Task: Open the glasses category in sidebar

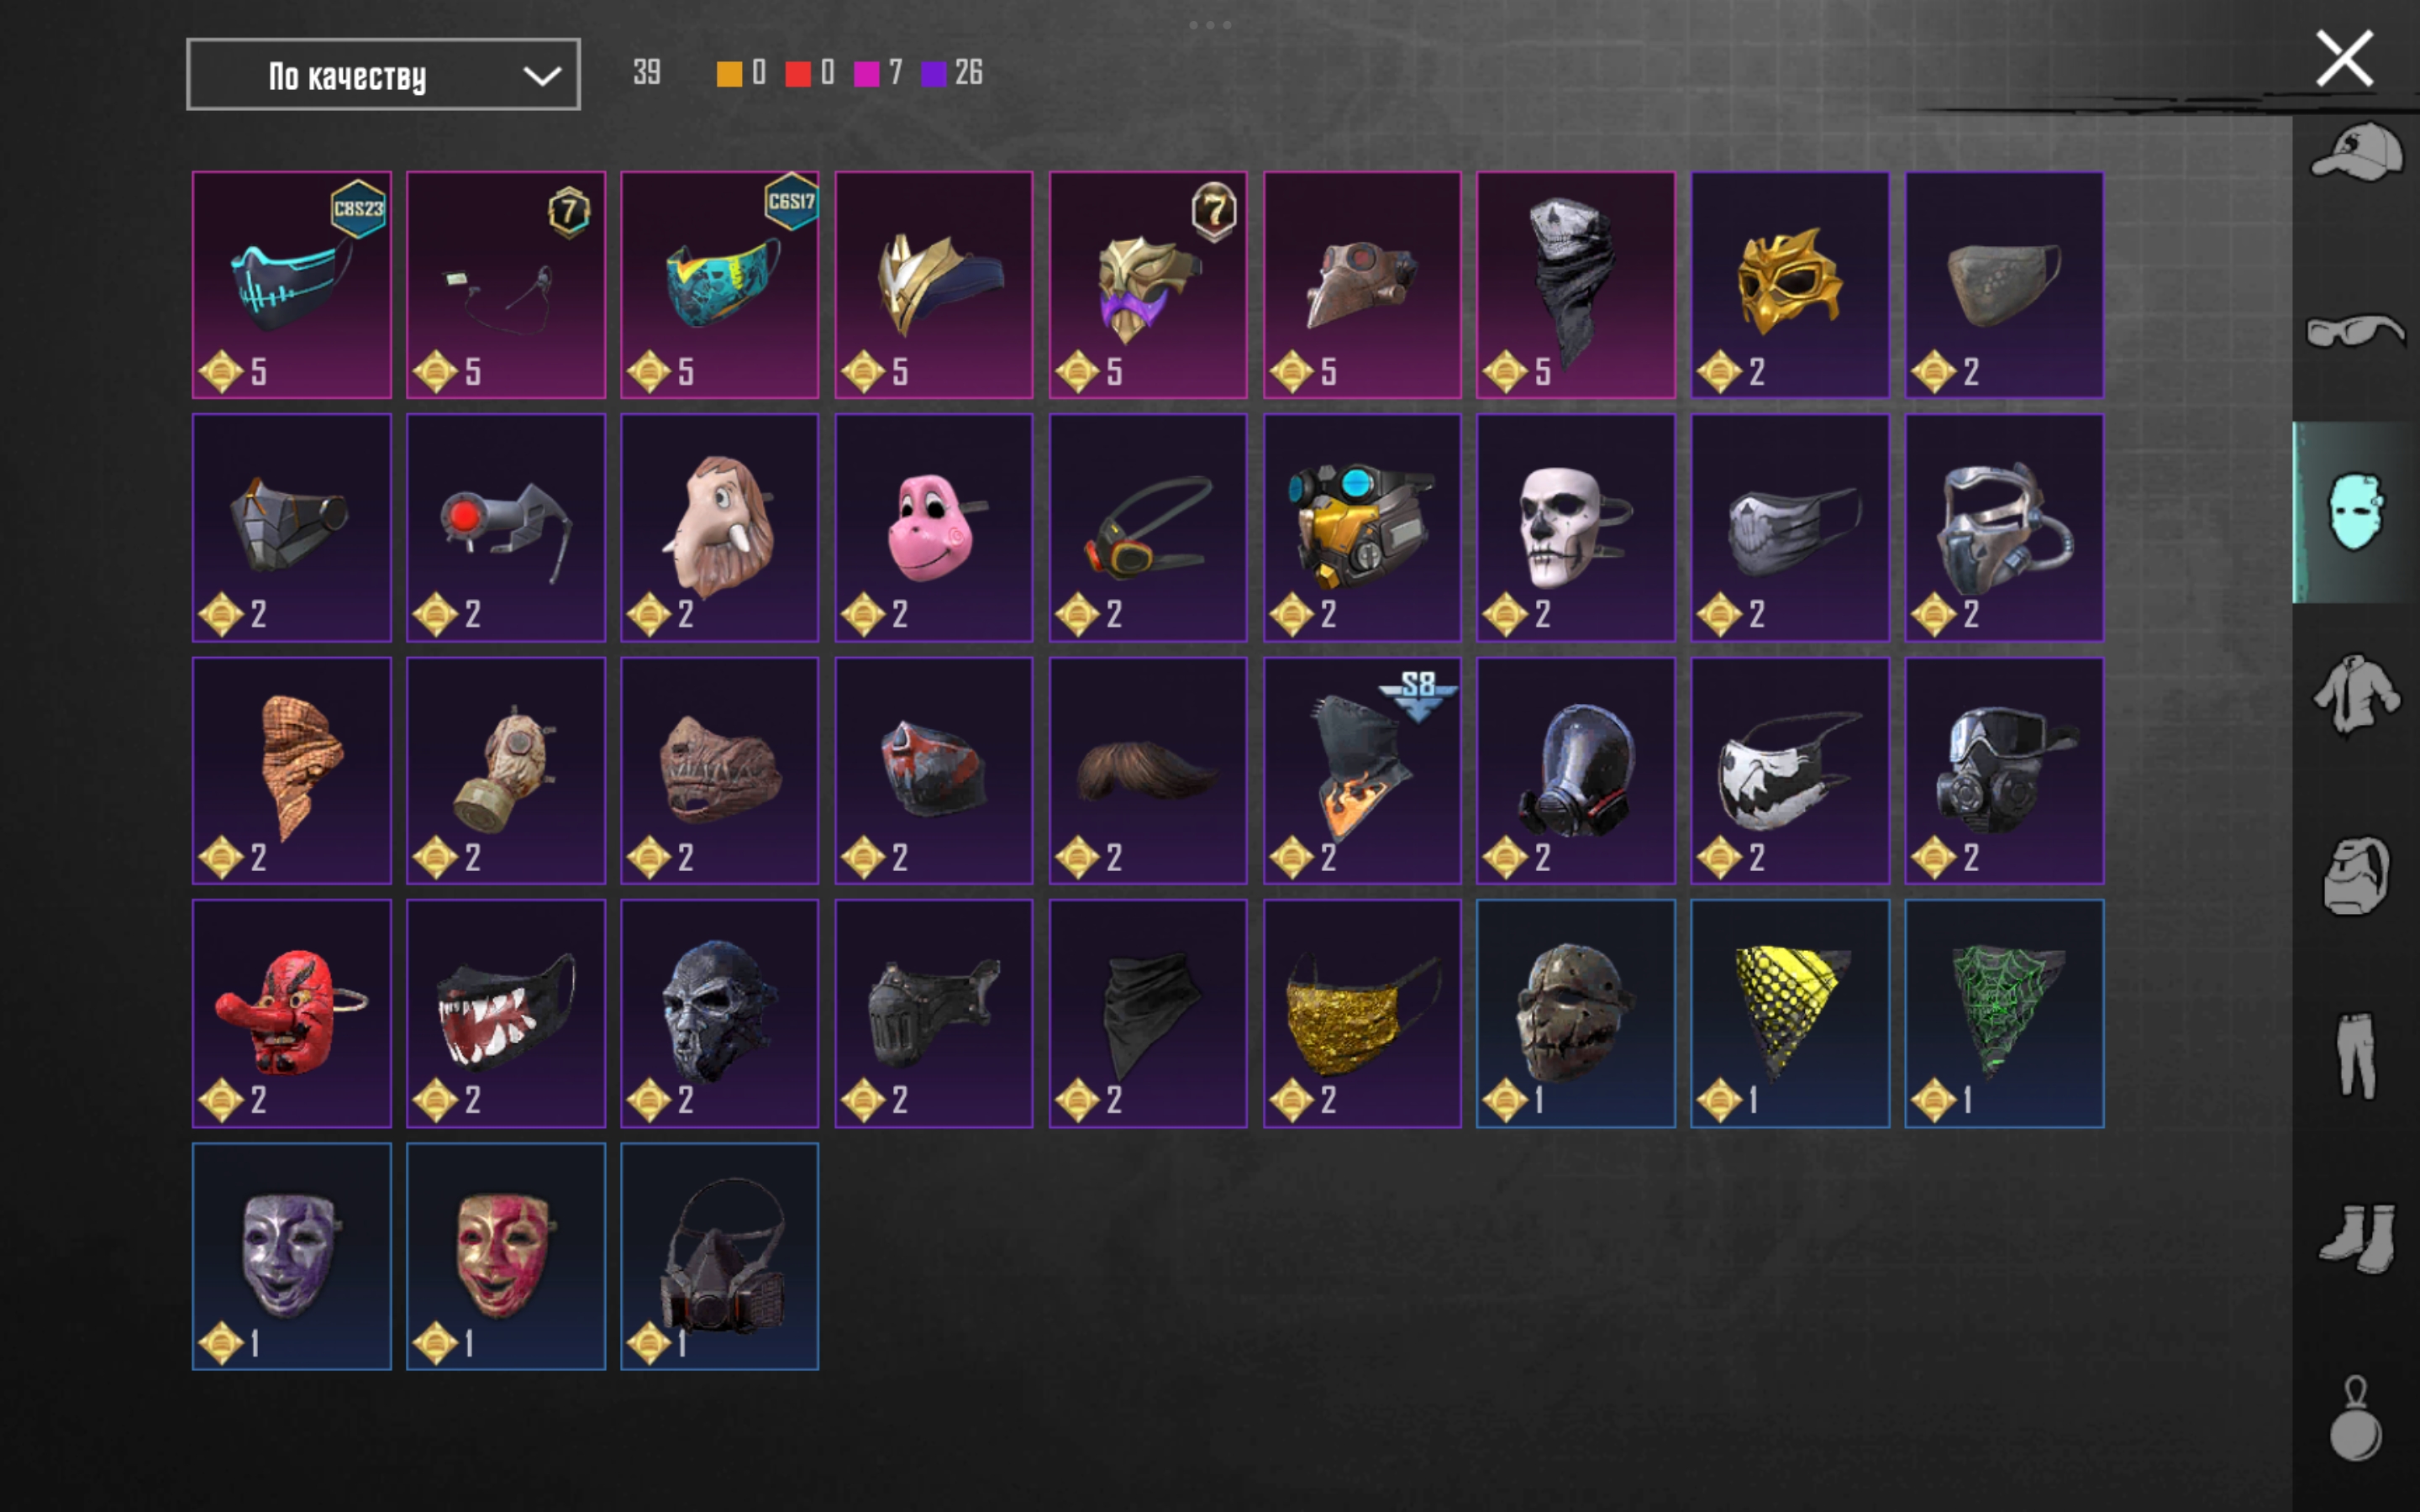Action: coord(2356,330)
